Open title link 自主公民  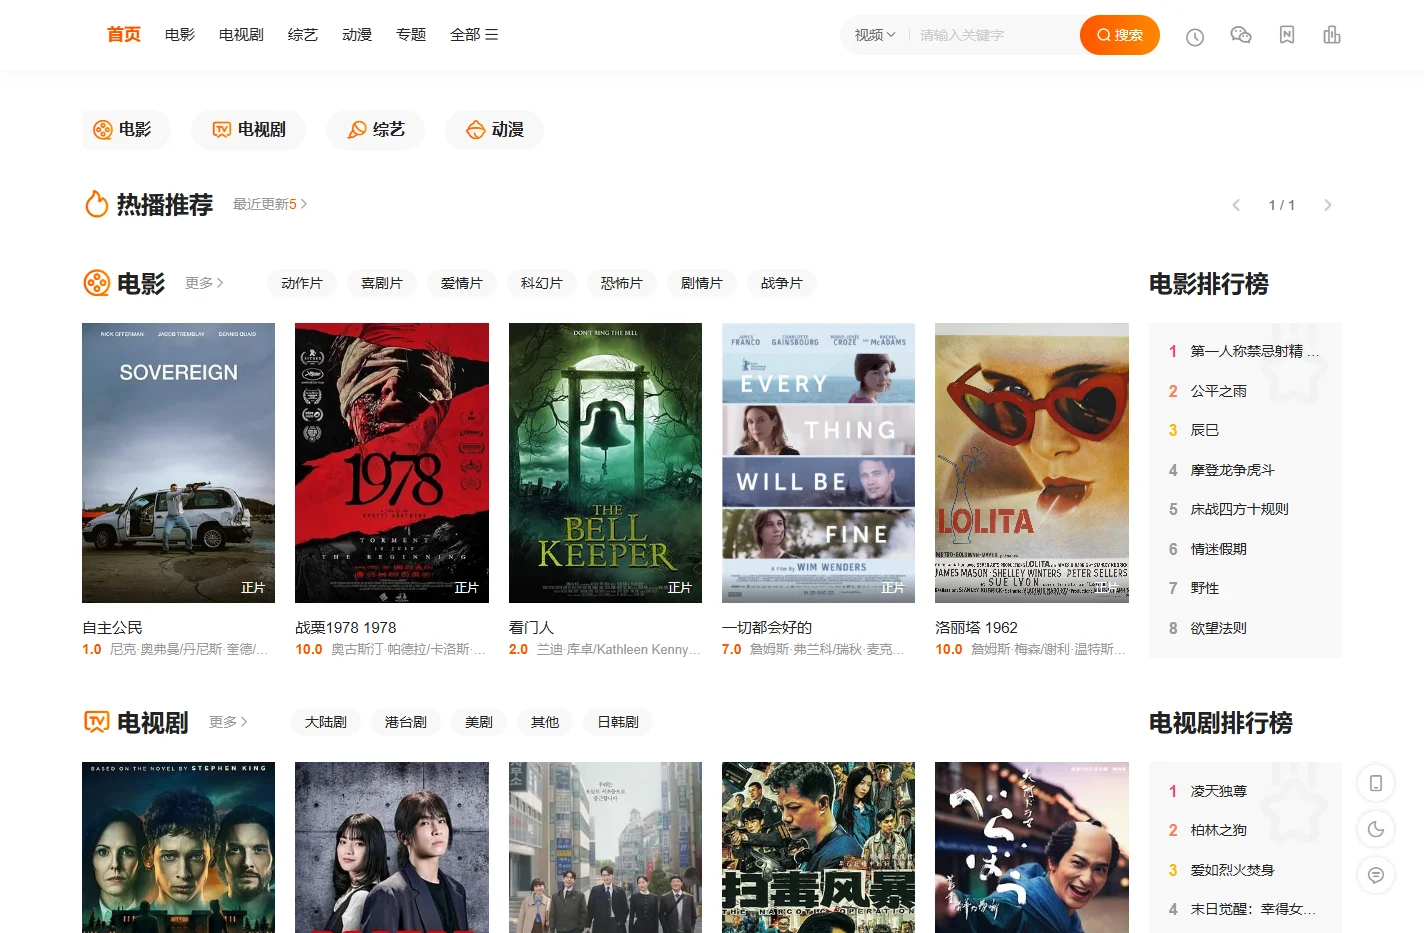coord(112,627)
